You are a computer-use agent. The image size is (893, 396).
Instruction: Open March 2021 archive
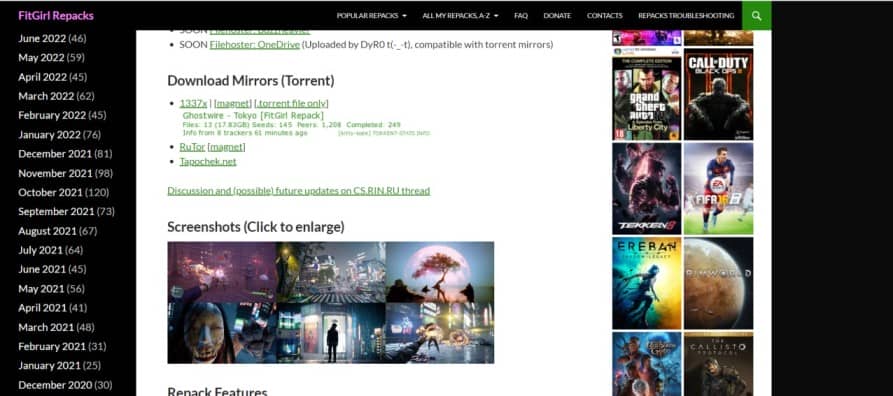coord(46,328)
